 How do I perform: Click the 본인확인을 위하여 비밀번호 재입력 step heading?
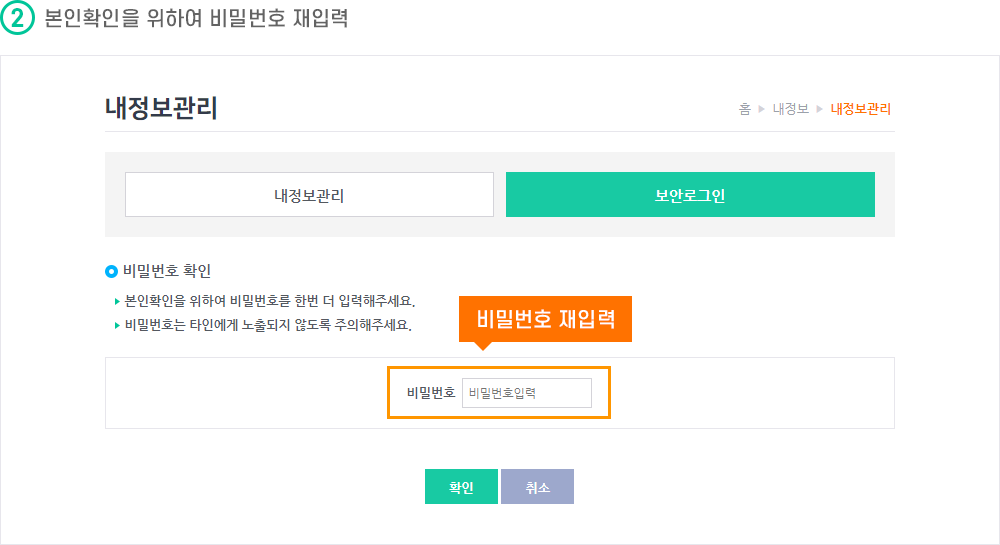[x=196, y=18]
